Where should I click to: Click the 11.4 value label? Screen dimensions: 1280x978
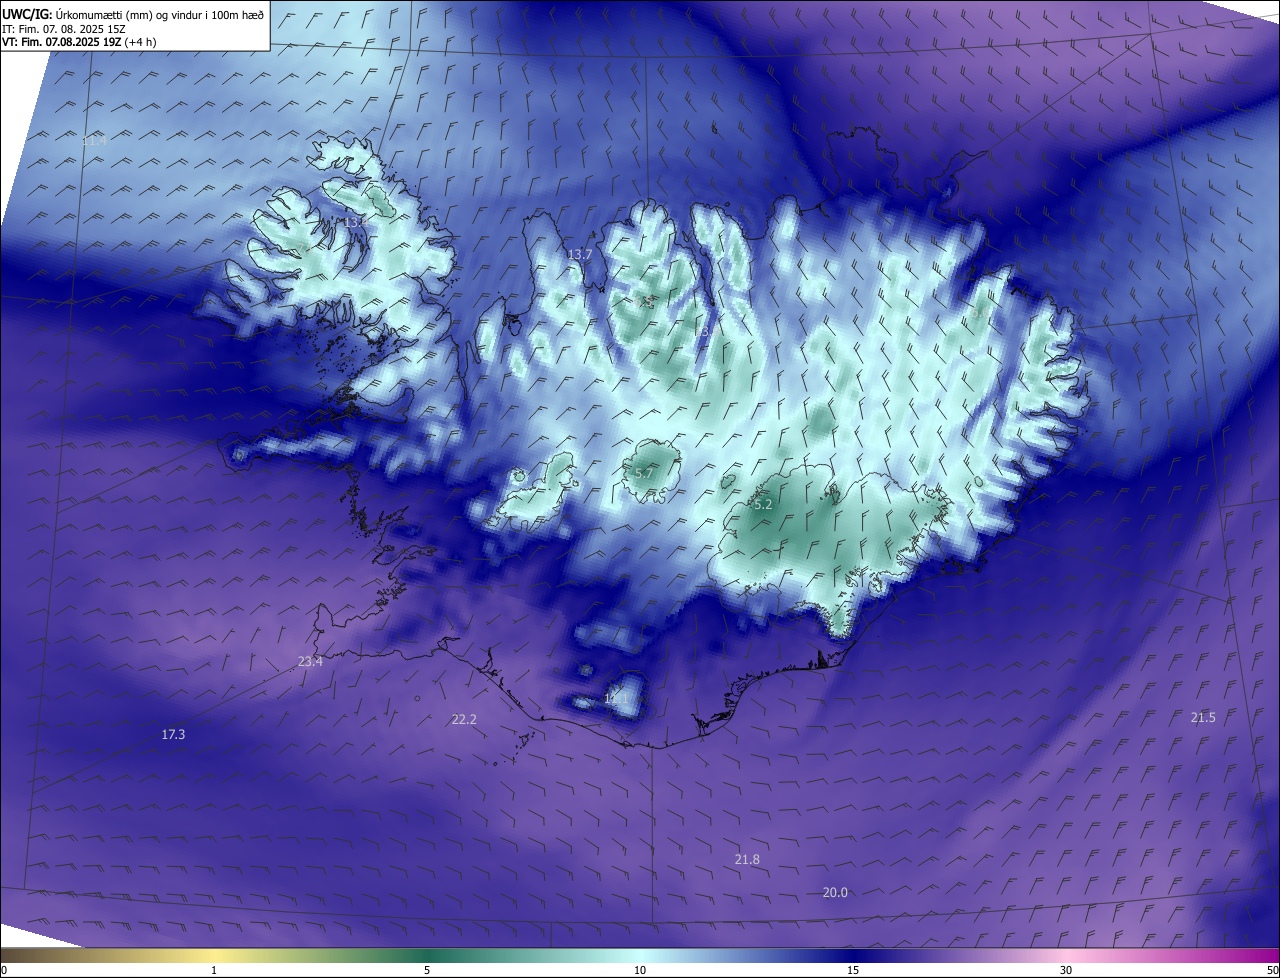94,141
